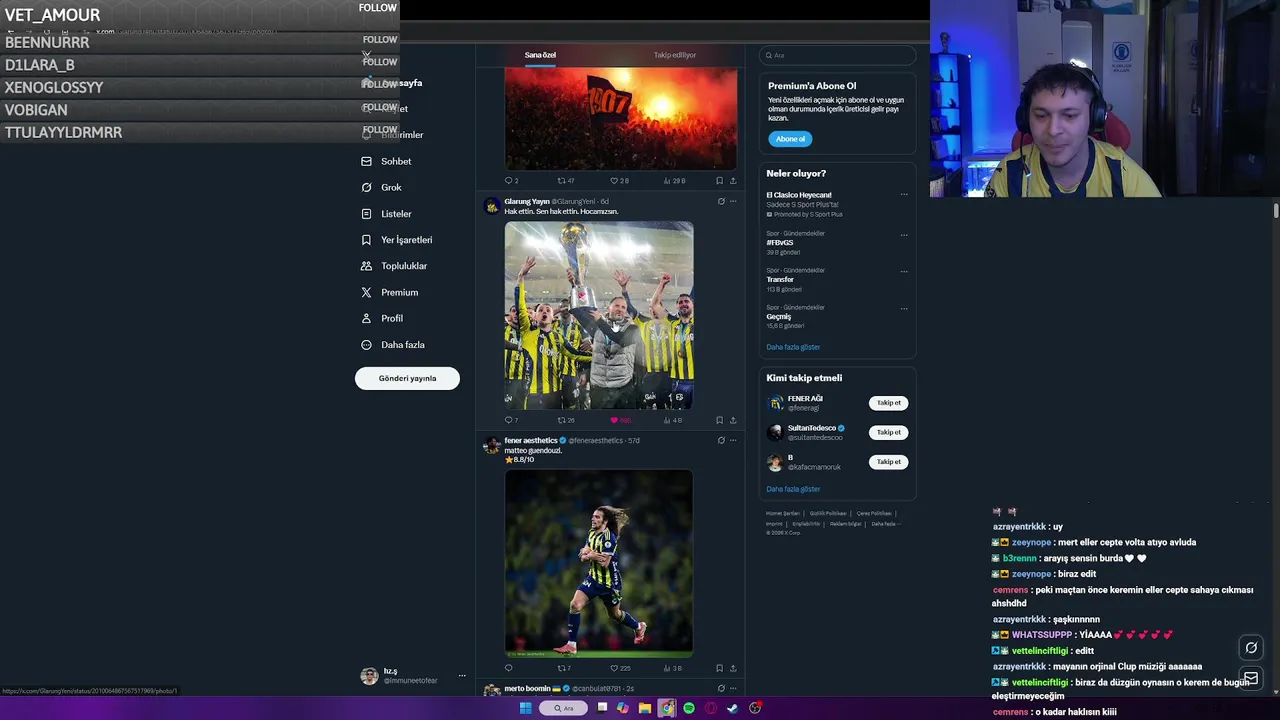Open the Yer İşaretleri menu item
Screen dimensions: 1280x720
pyautogui.click(x=407, y=240)
